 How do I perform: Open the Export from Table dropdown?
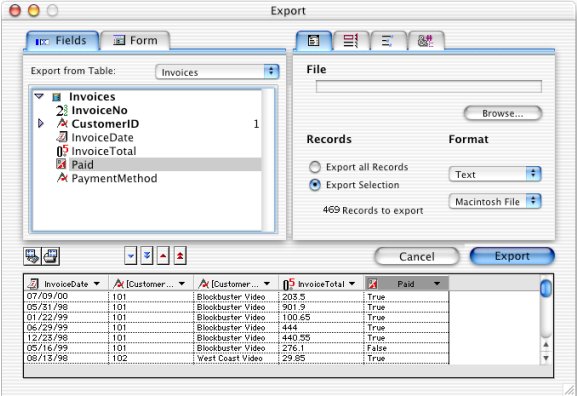pos(217,72)
